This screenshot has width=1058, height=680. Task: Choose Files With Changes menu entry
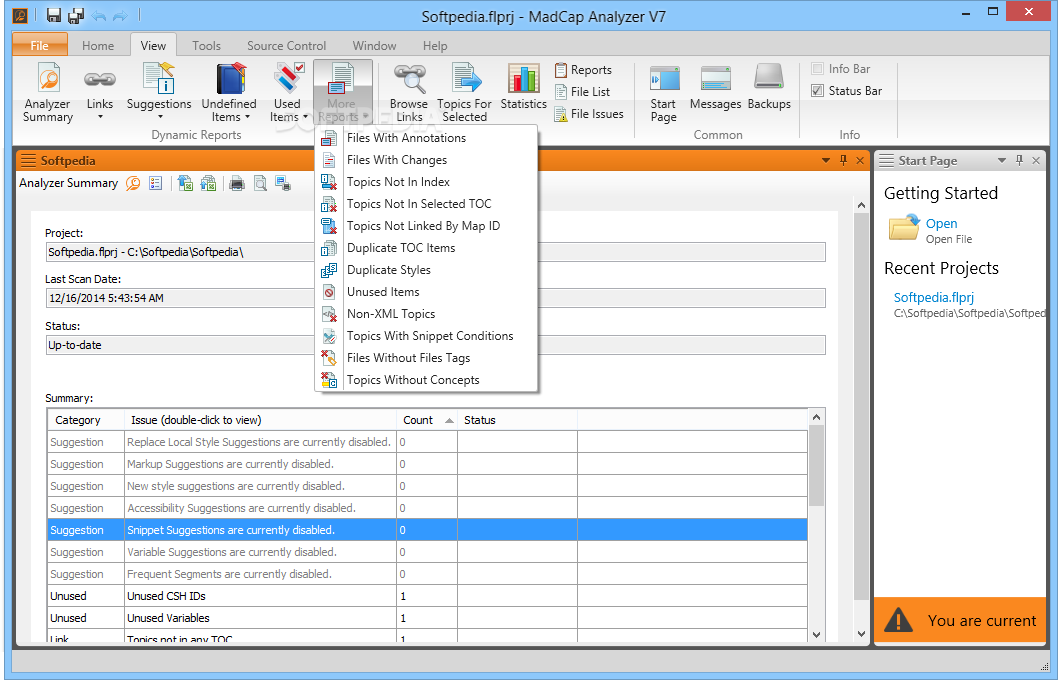click(x=426, y=160)
